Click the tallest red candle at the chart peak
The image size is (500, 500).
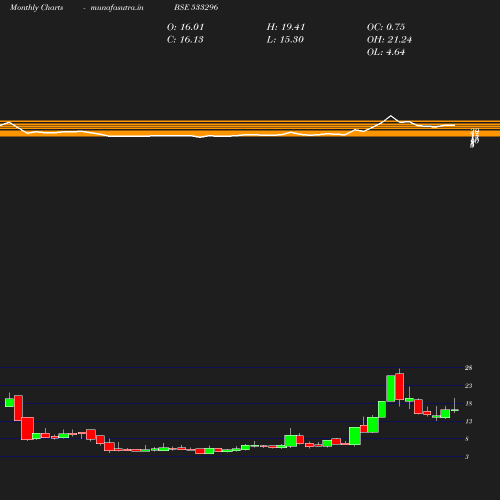(x=400, y=387)
